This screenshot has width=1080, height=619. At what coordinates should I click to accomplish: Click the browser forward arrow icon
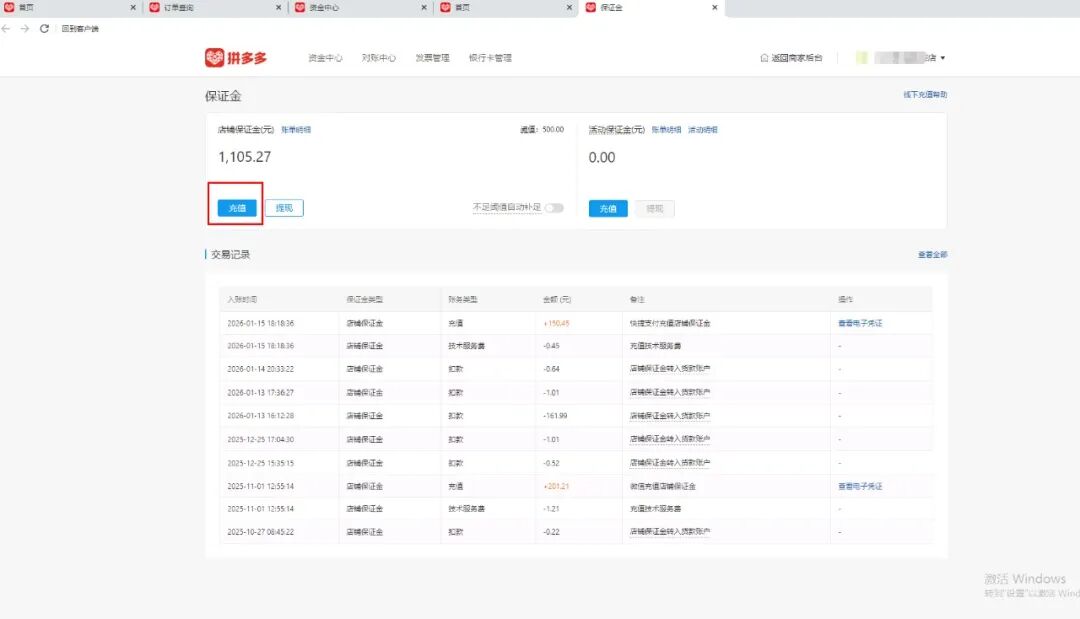coord(25,28)
